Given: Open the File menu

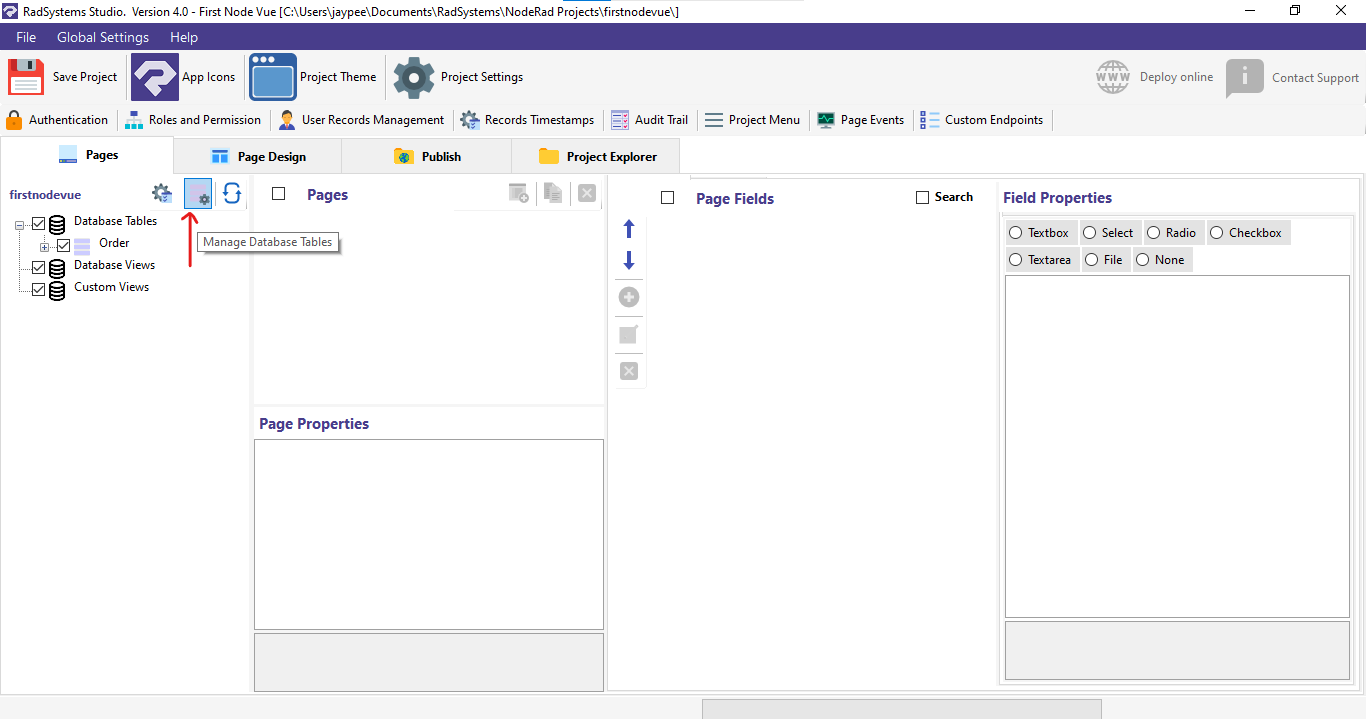Looking at the screenshot, I should tap(25, 37).
